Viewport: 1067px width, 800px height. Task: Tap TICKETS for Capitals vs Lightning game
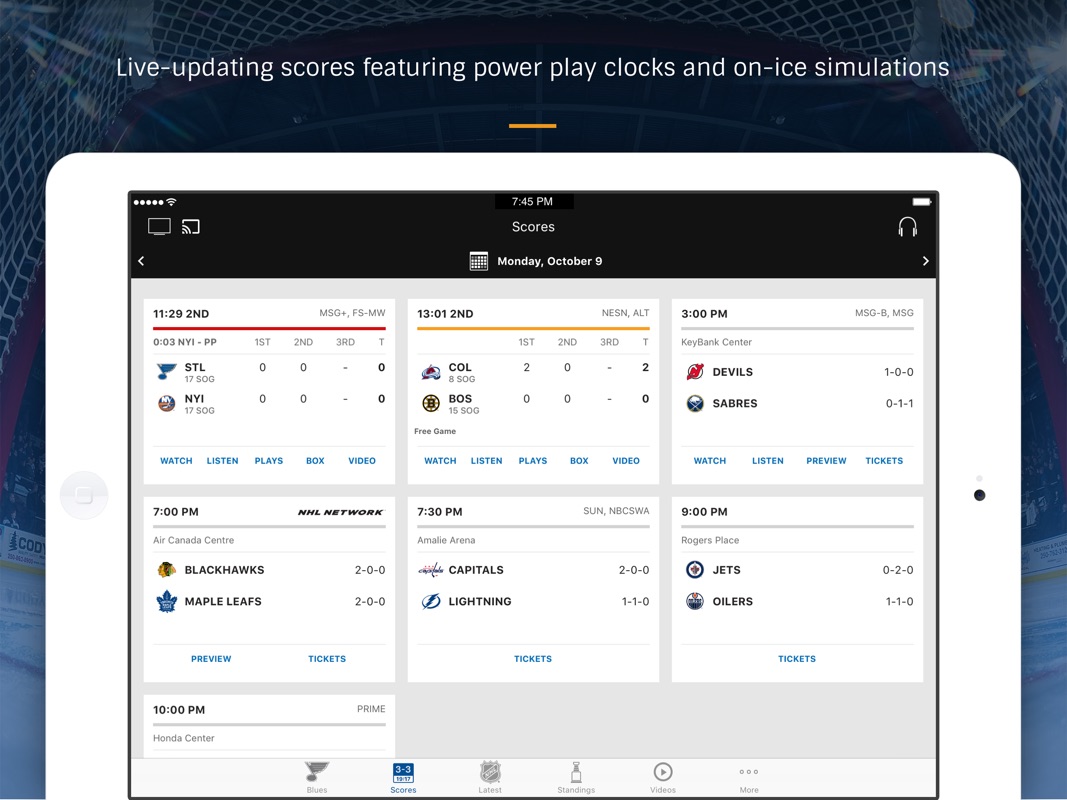pyautogui.click(x=533, y=659)
